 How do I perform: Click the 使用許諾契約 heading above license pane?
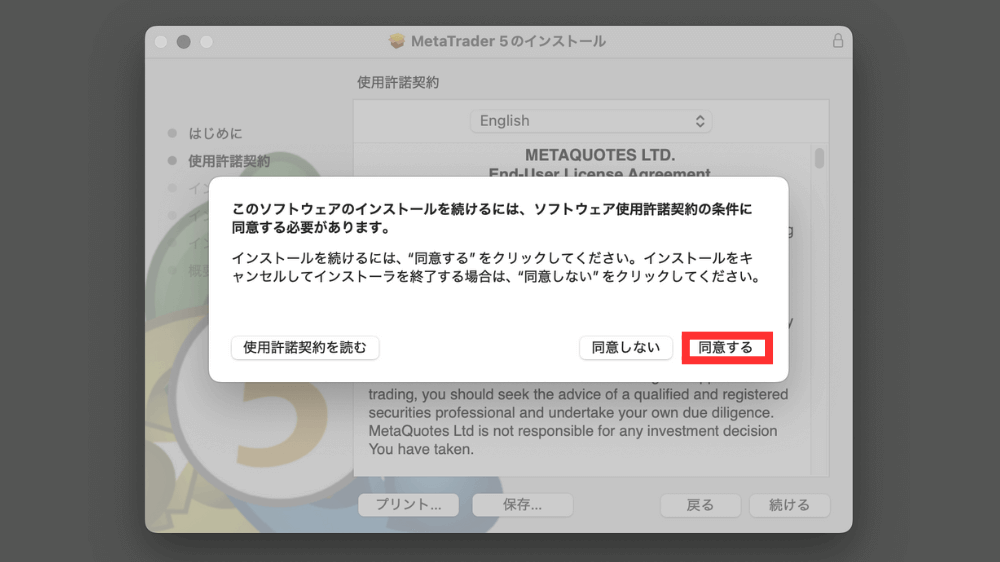398,82
